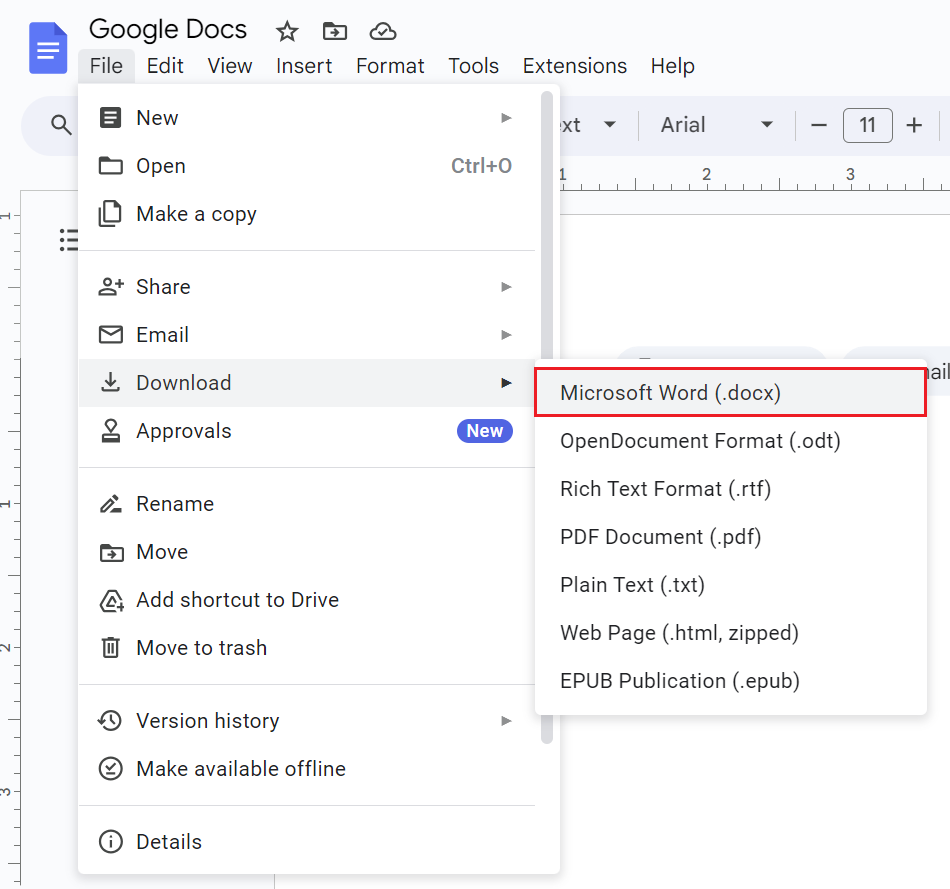Screen dimensions: 950x889
Task: Show the document outline icon
Action: tap(69, 239)
